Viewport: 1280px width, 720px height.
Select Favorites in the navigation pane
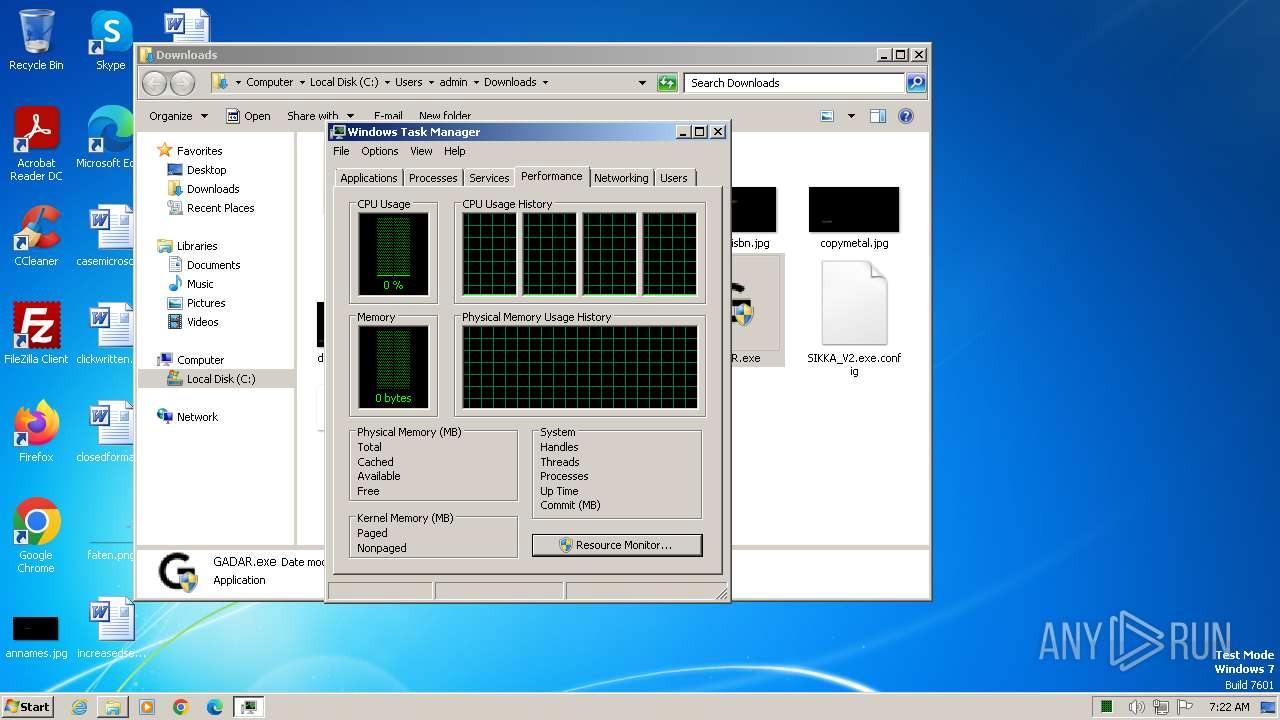pos(200,151)
